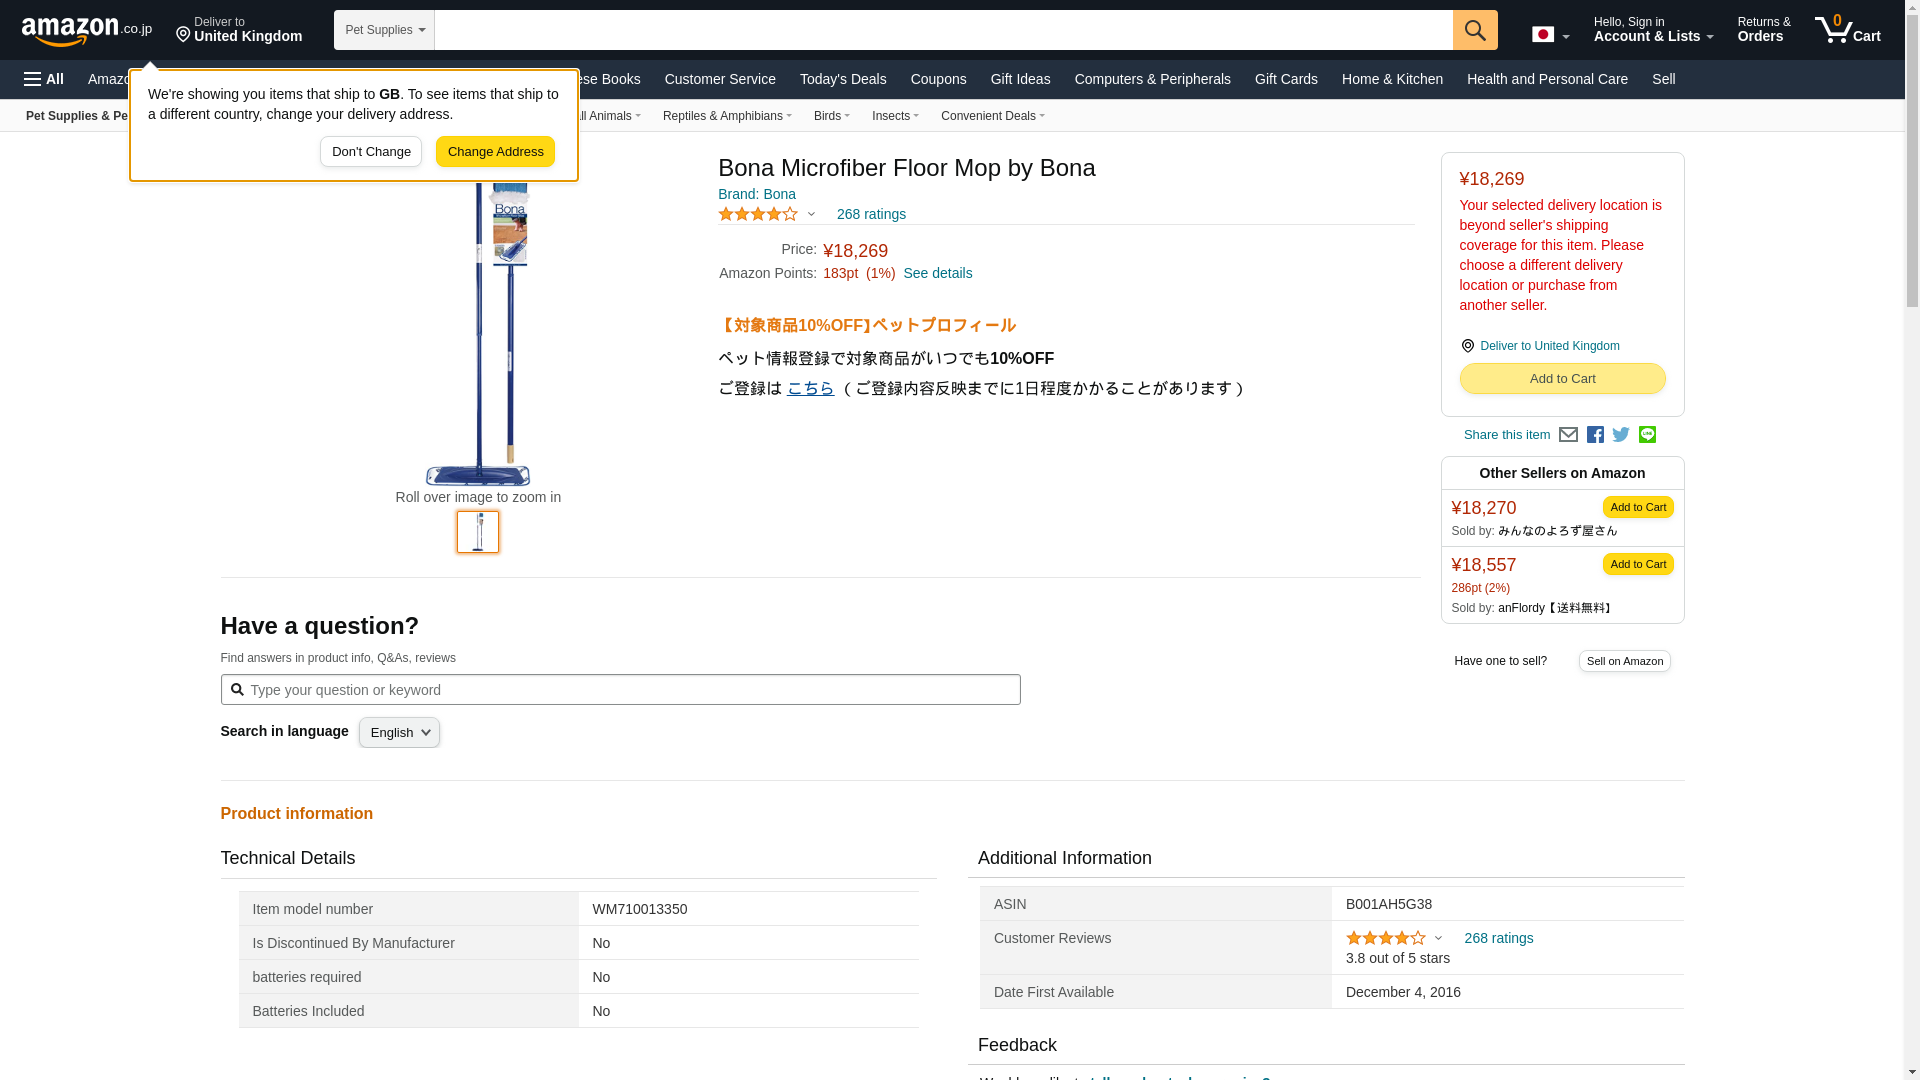Click the search magnifier button
This screenshot has width=1920, height=1080.
pyautogui.click(x=1475, y=30)
